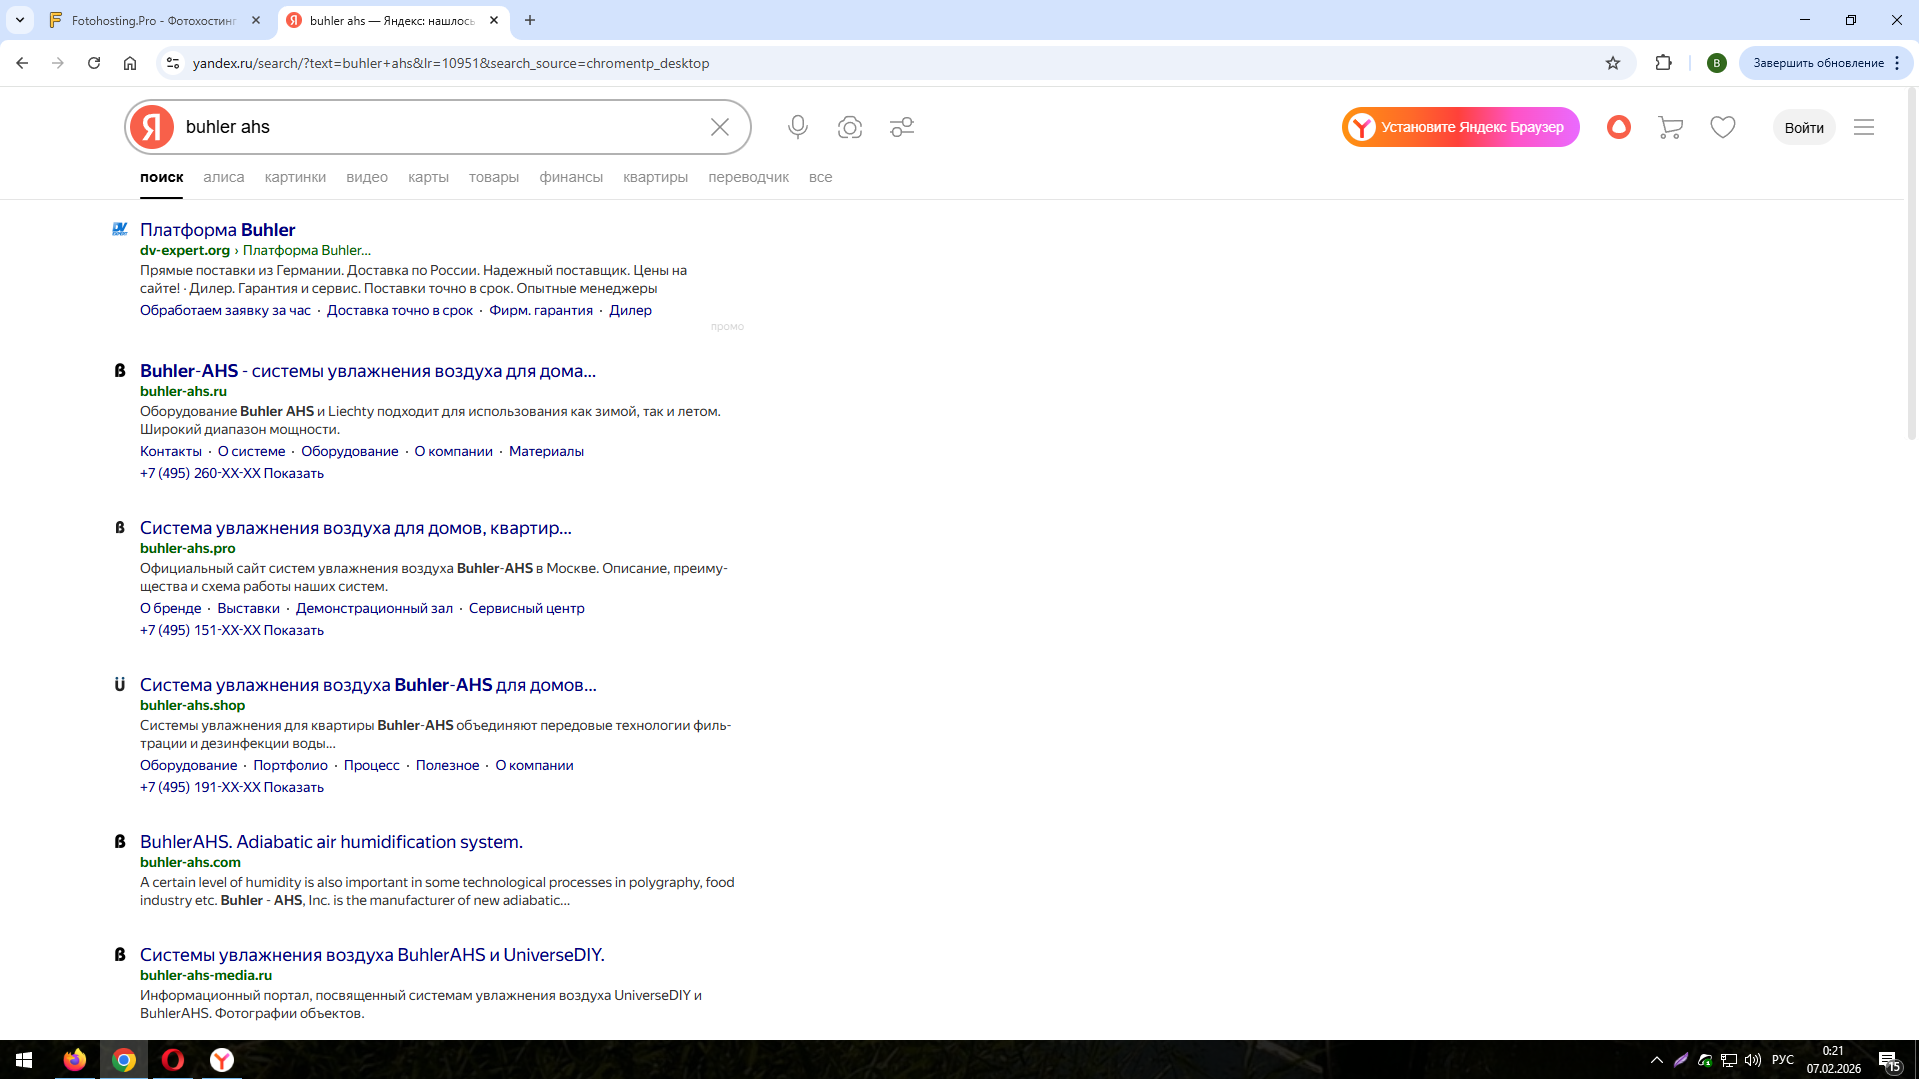Select the карты search tab

[x=428, y=177]
